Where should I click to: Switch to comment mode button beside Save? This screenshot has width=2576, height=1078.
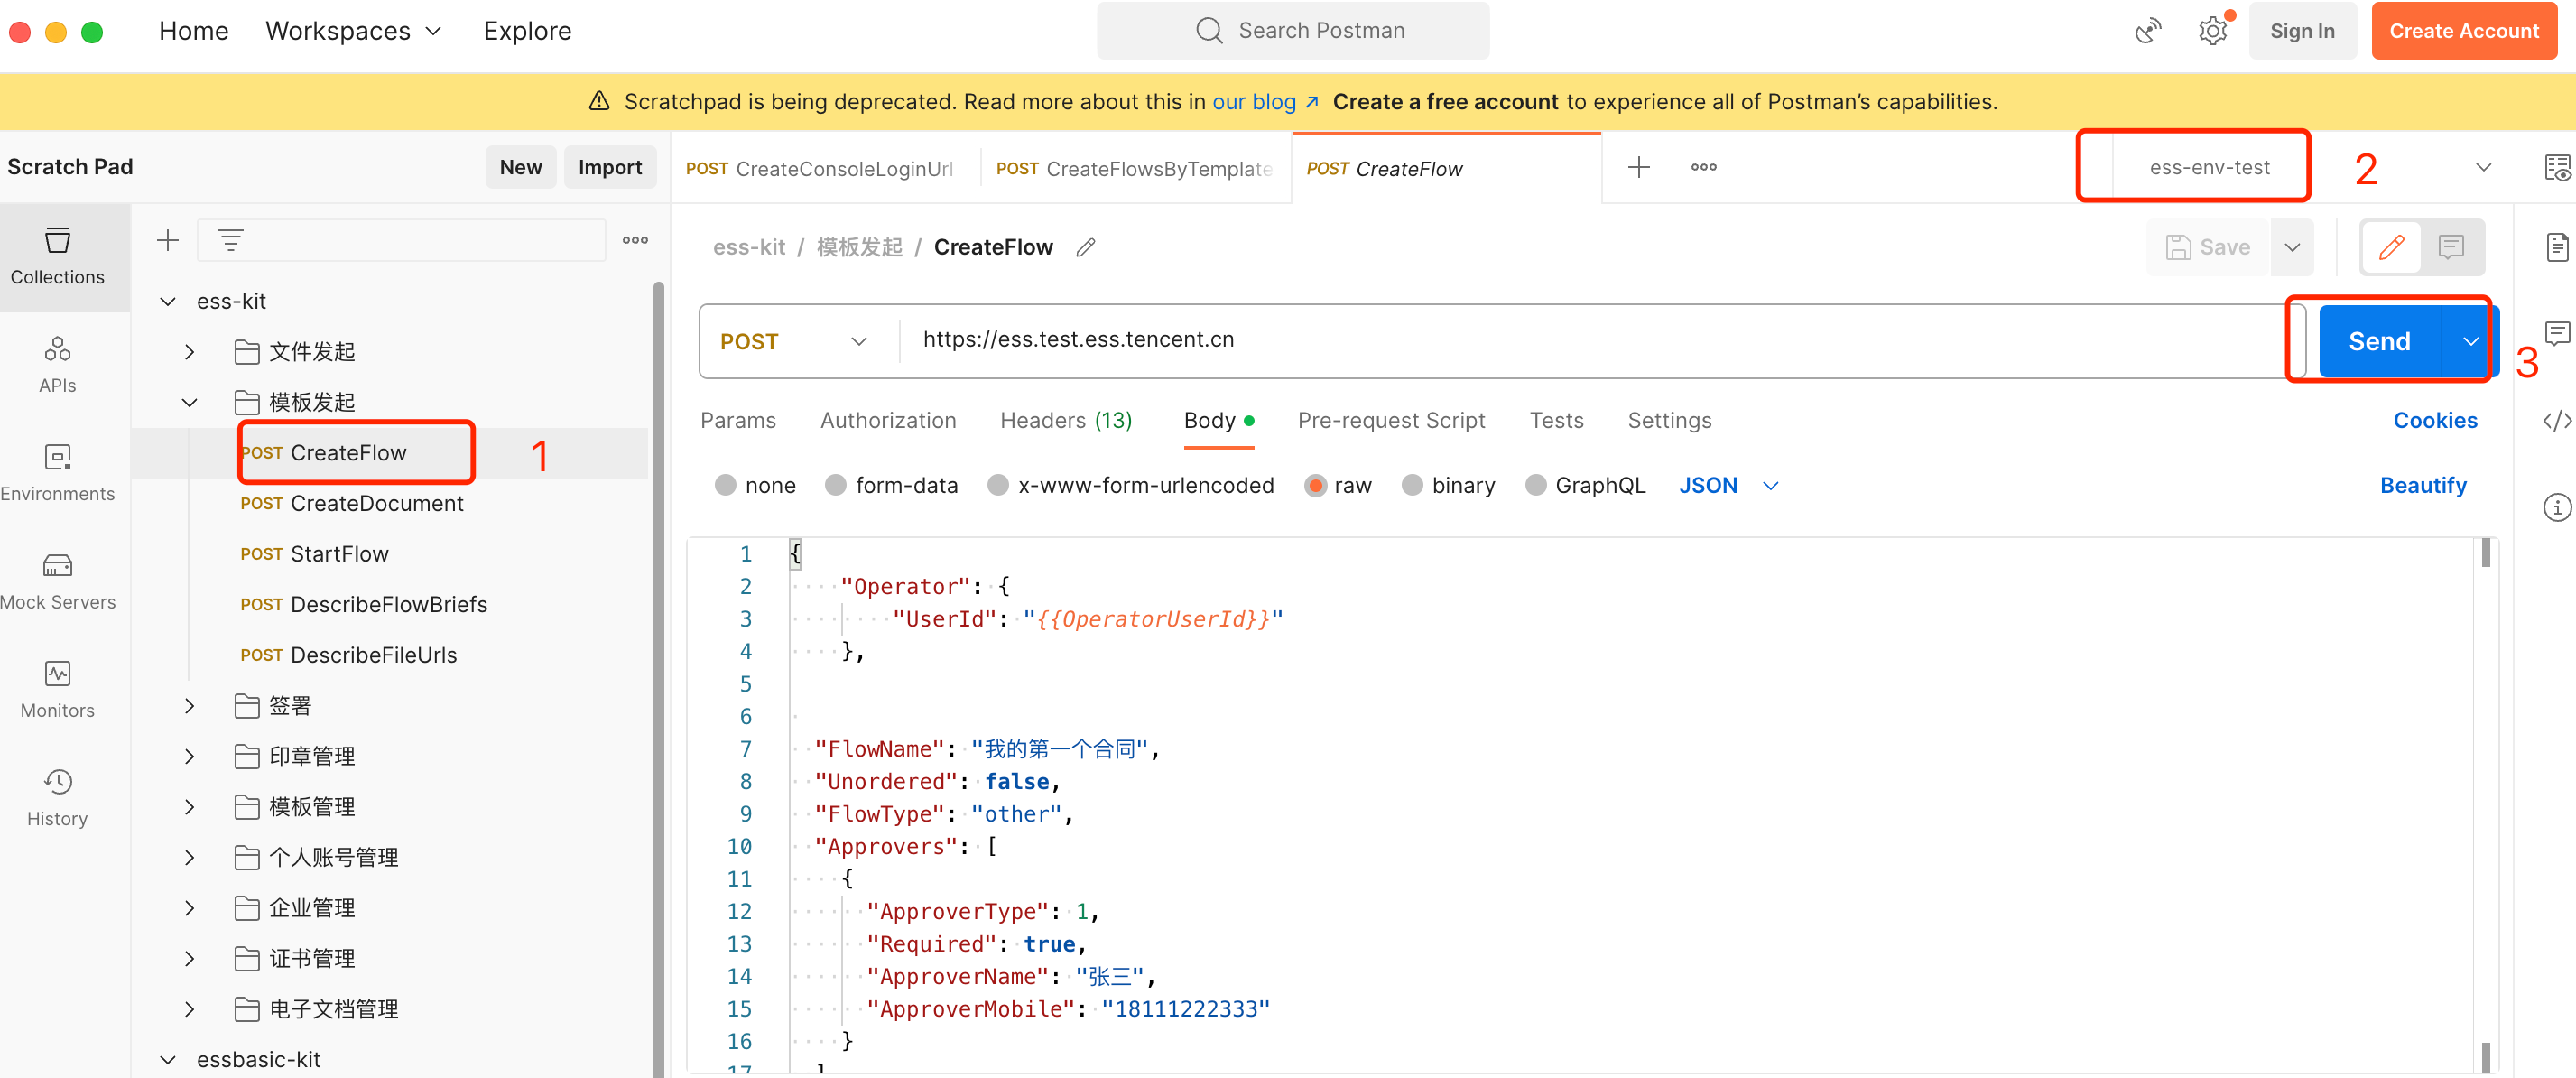coord(2451,247)
